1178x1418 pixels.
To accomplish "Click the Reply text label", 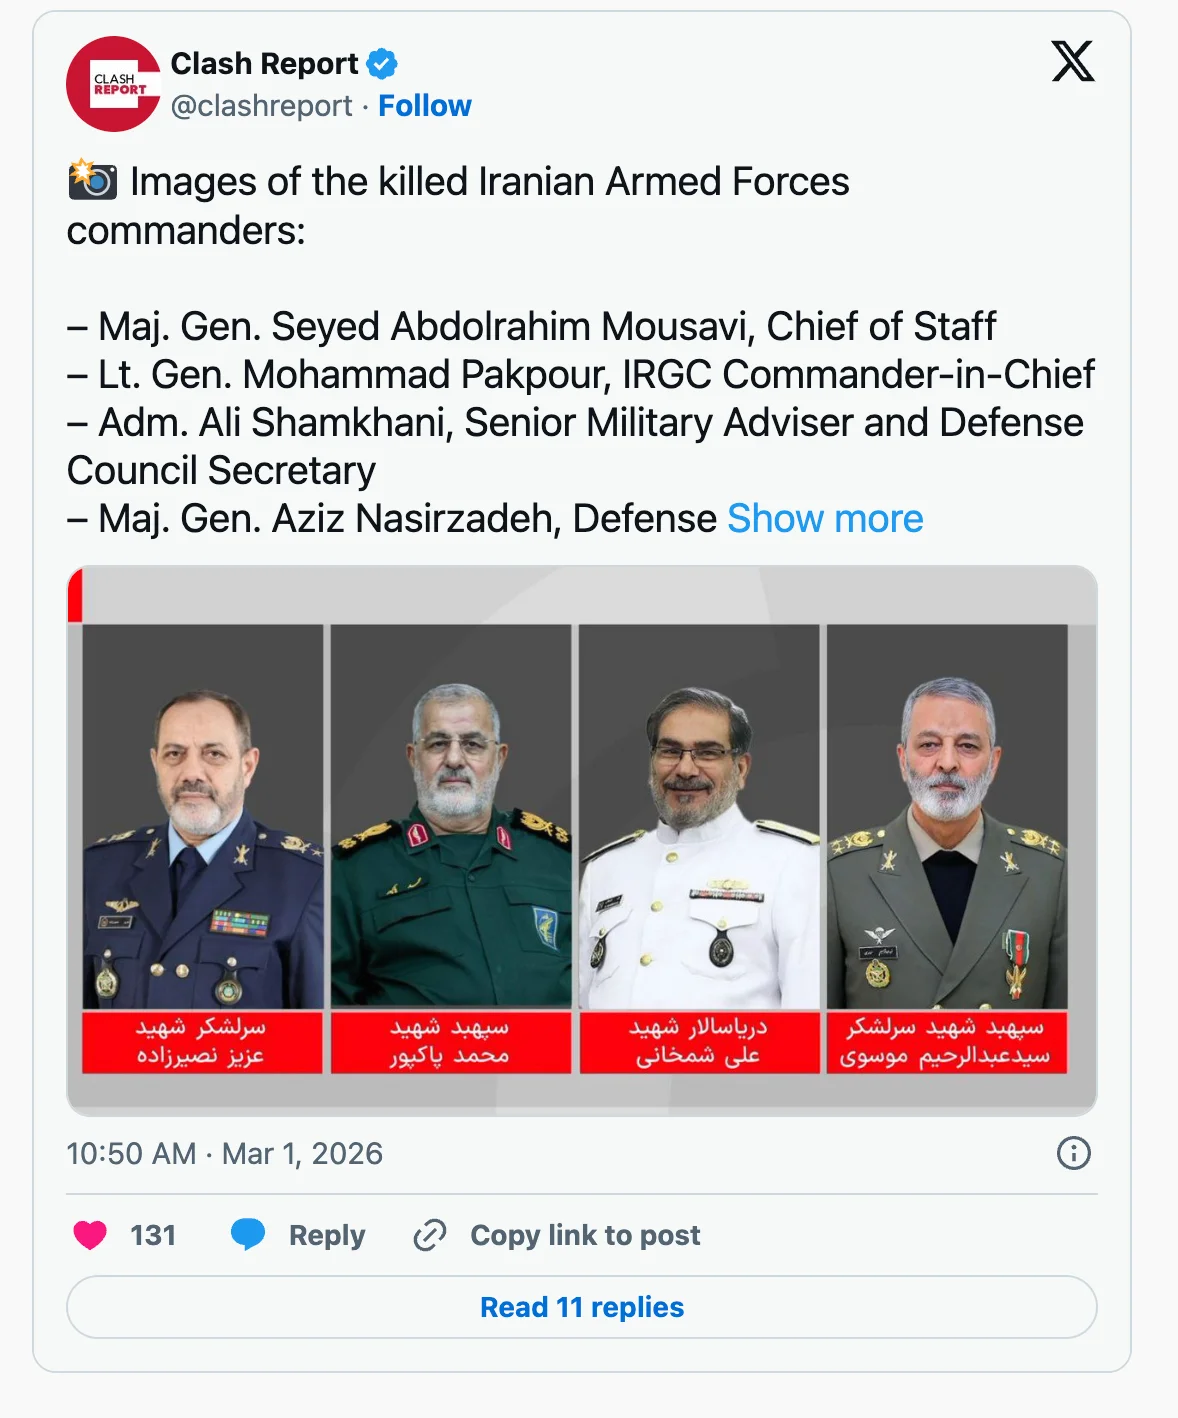I will point(327,1235).
